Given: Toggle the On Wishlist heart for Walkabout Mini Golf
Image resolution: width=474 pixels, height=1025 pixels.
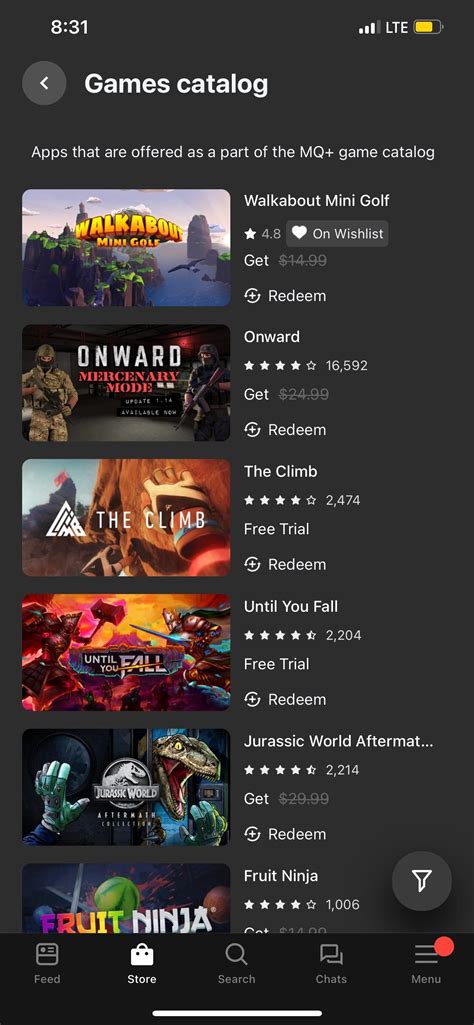Looking at the screenshot, I should pos(337,233).
